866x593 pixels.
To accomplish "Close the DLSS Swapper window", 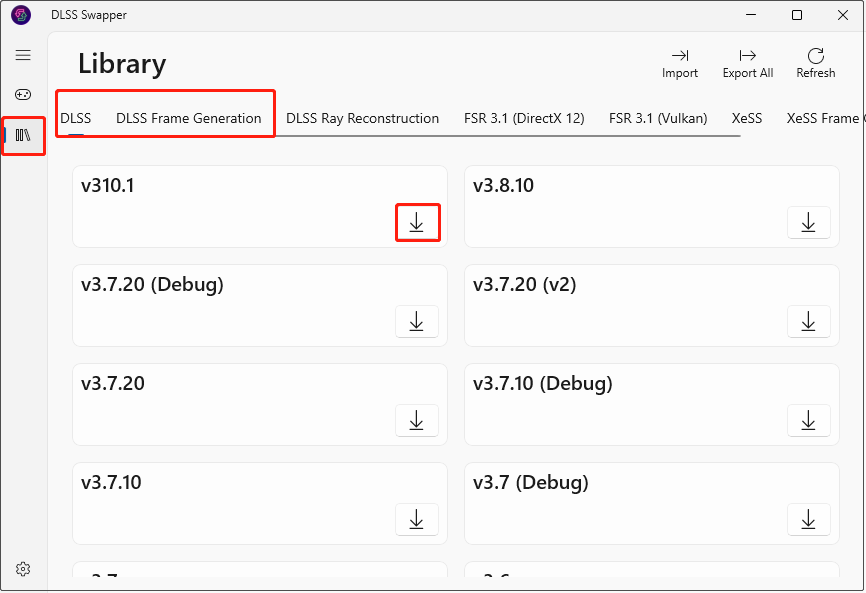I will [843, 15].
